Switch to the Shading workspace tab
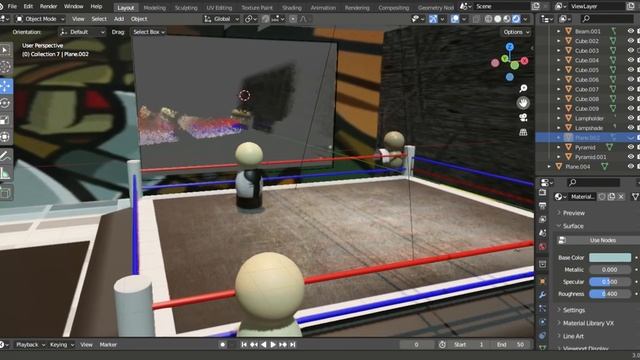This screenshot has width=640, height=360. 291,8
